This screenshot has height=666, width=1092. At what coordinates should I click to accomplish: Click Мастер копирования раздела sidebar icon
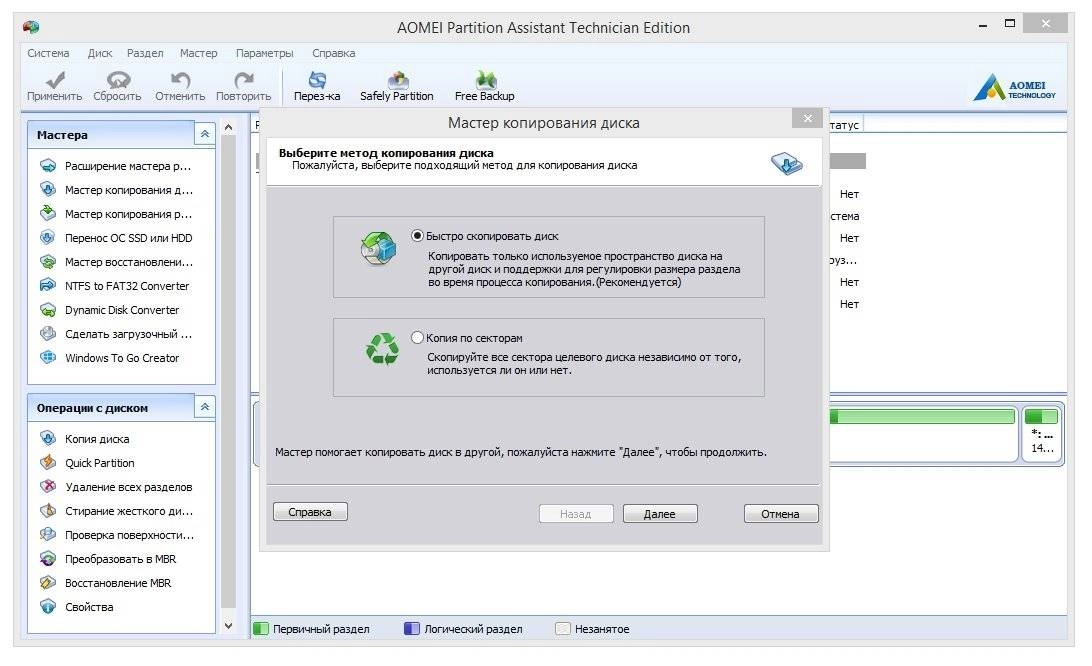click(x=48, y=214)
